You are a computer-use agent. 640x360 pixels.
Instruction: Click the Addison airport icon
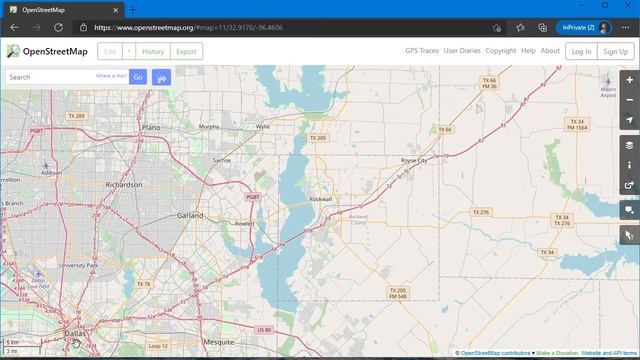click(46, 166)
